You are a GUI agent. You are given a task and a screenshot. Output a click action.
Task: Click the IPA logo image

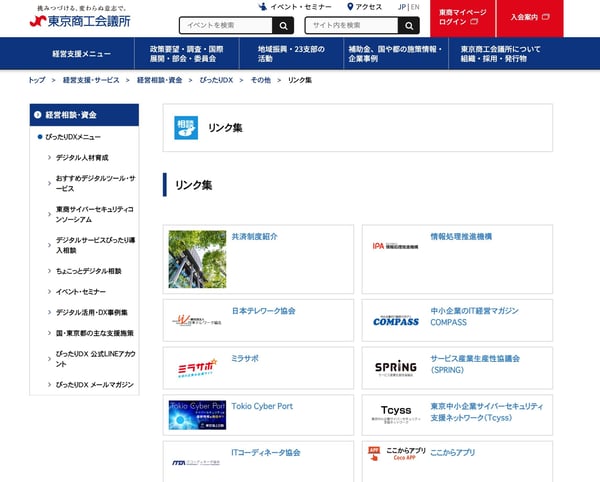coord(396,246)
